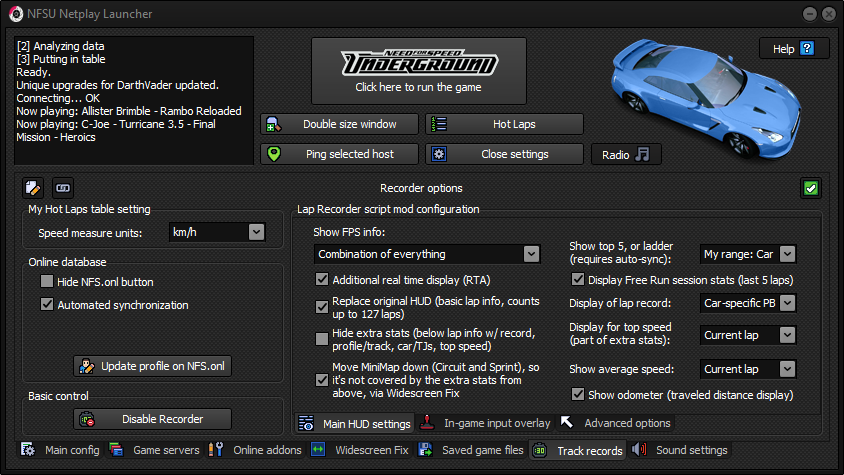Click the green checkmark confirm icon
This screenshot has height=475, width=844.
(811, 188)
